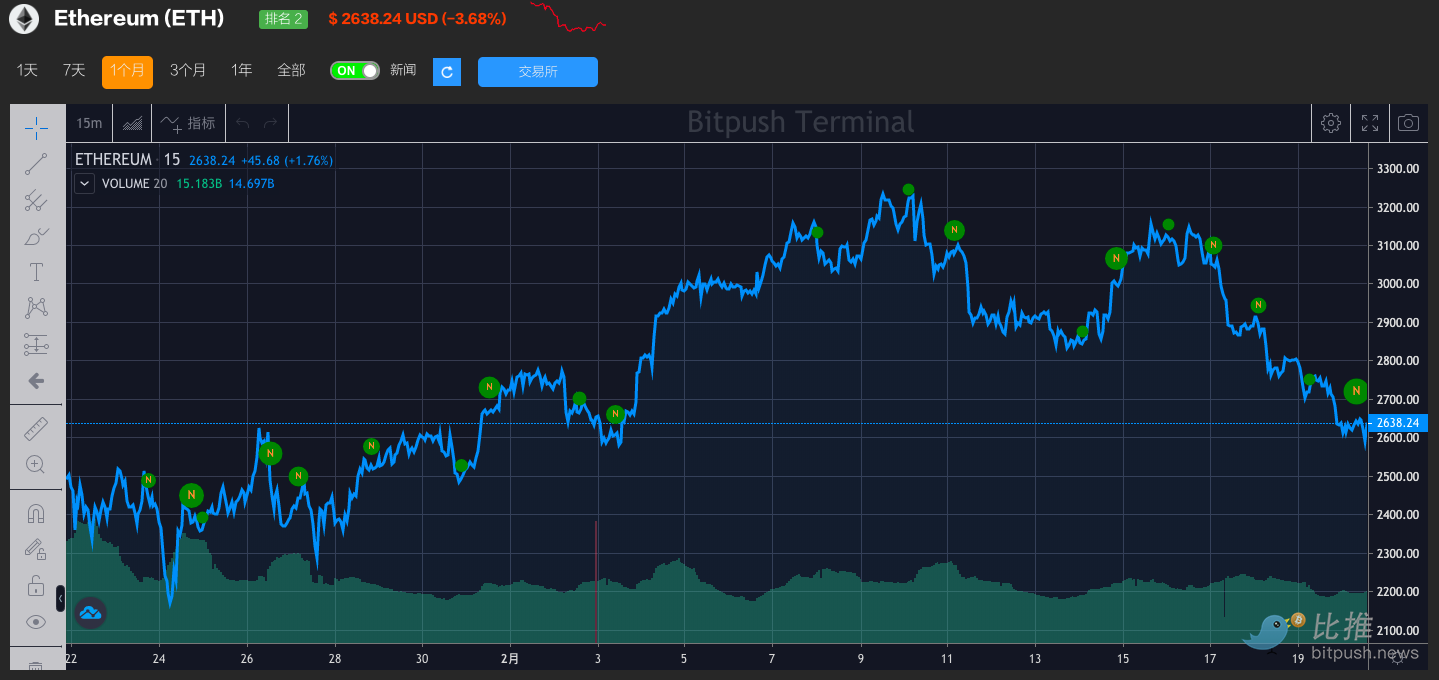Select the trend line drawing tool
This screenshot has width=1439, height=680.
tap(36, 165)
